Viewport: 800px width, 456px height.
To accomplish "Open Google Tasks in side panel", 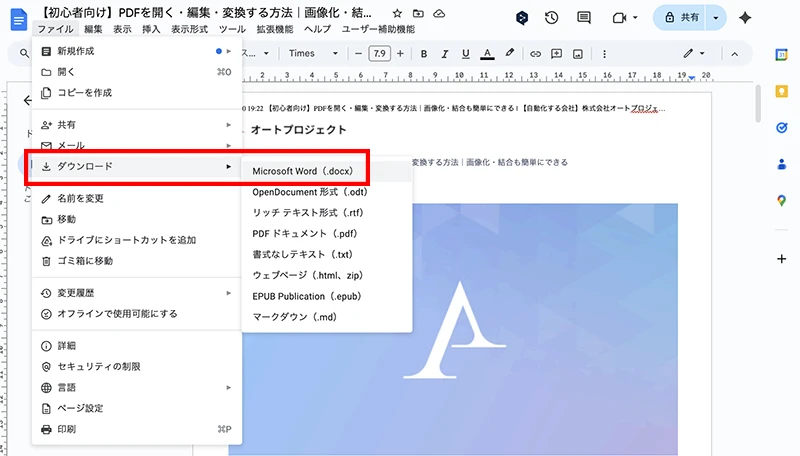I will coord(782,128).
